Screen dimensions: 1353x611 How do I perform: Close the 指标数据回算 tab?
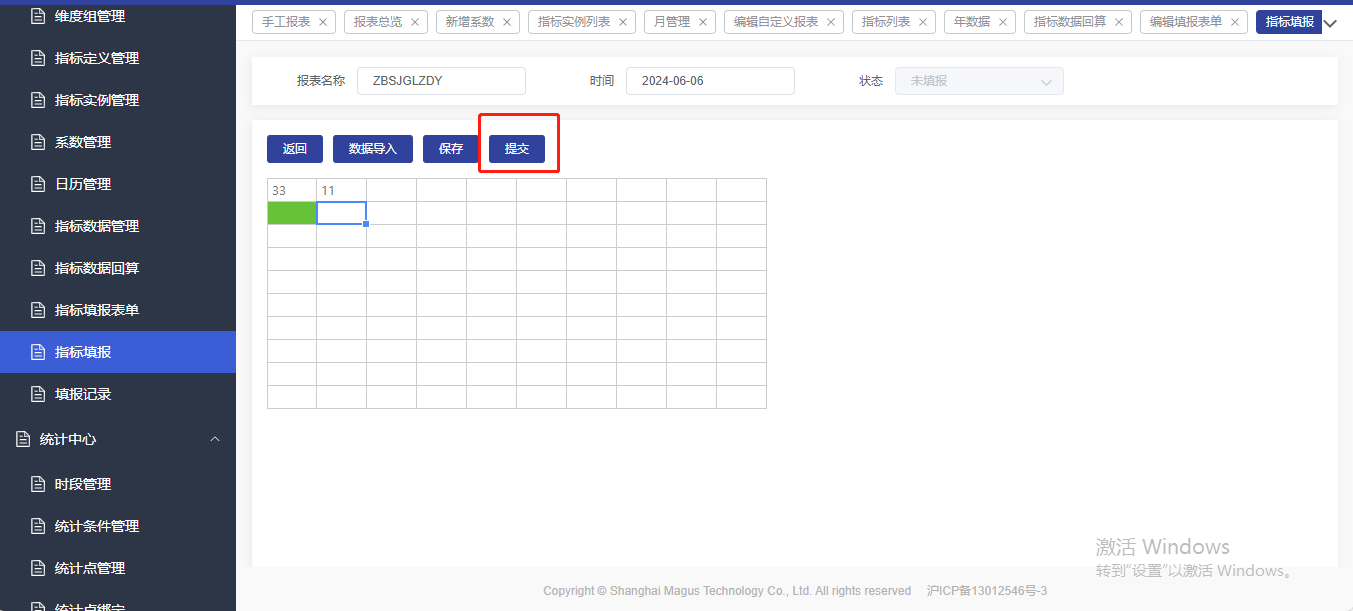[x=1119, y=22]
